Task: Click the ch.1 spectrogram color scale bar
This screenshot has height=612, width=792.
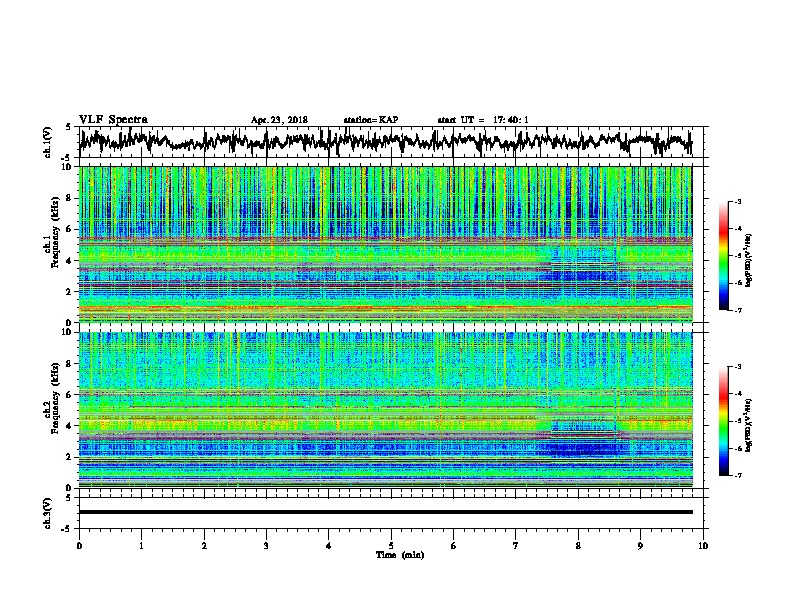Action: [x=723, y=256]
